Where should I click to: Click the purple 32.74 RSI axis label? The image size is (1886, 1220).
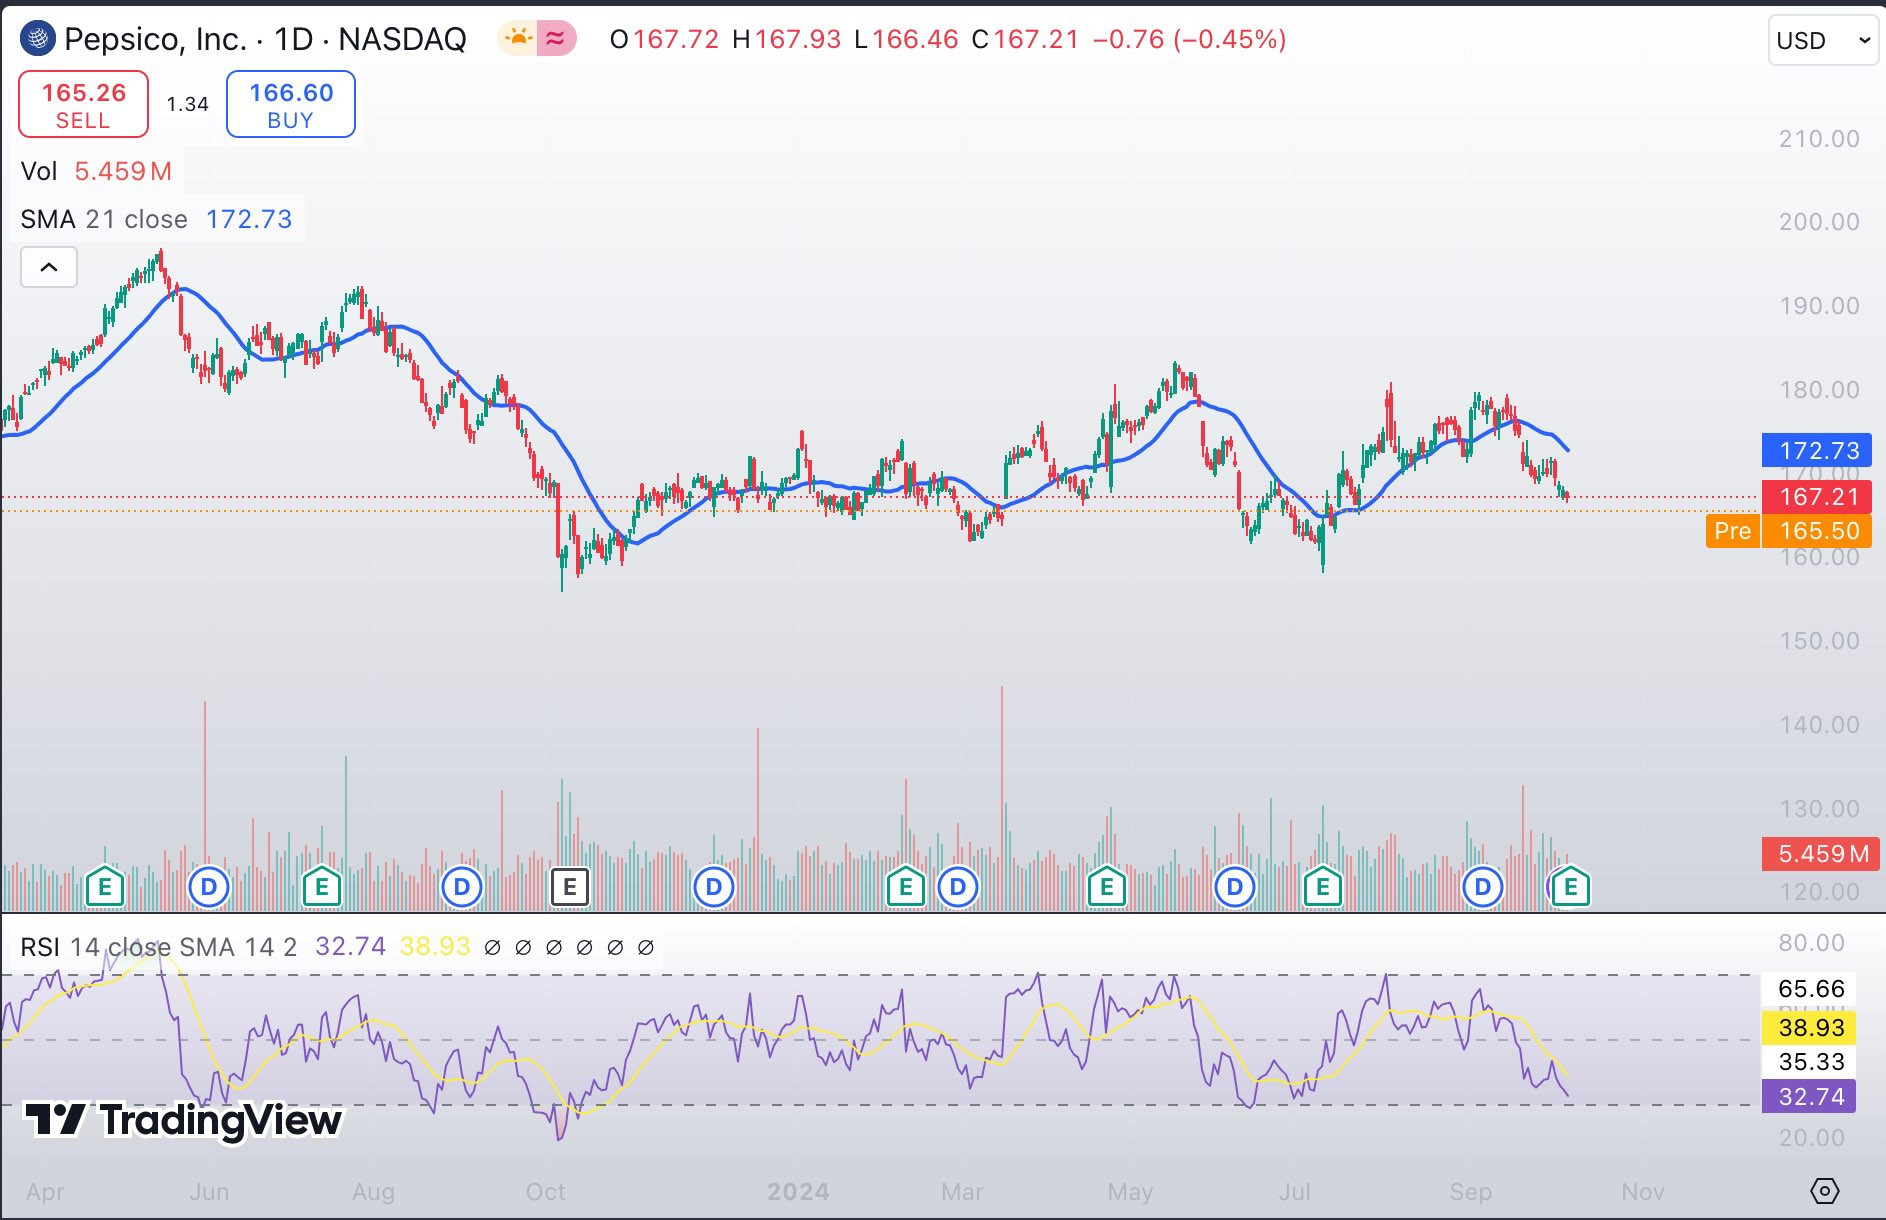[1809, 1096]
